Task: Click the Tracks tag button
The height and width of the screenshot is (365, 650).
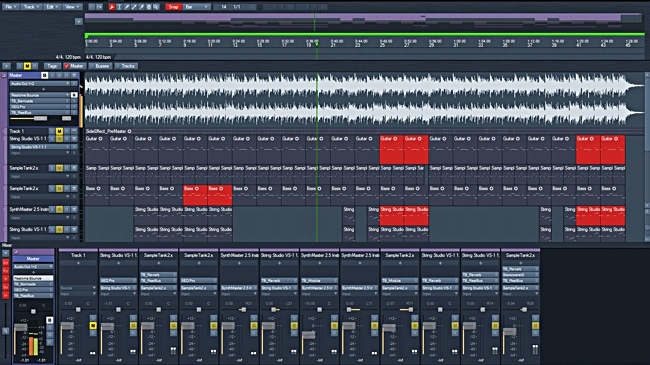Action: (126, 66)
